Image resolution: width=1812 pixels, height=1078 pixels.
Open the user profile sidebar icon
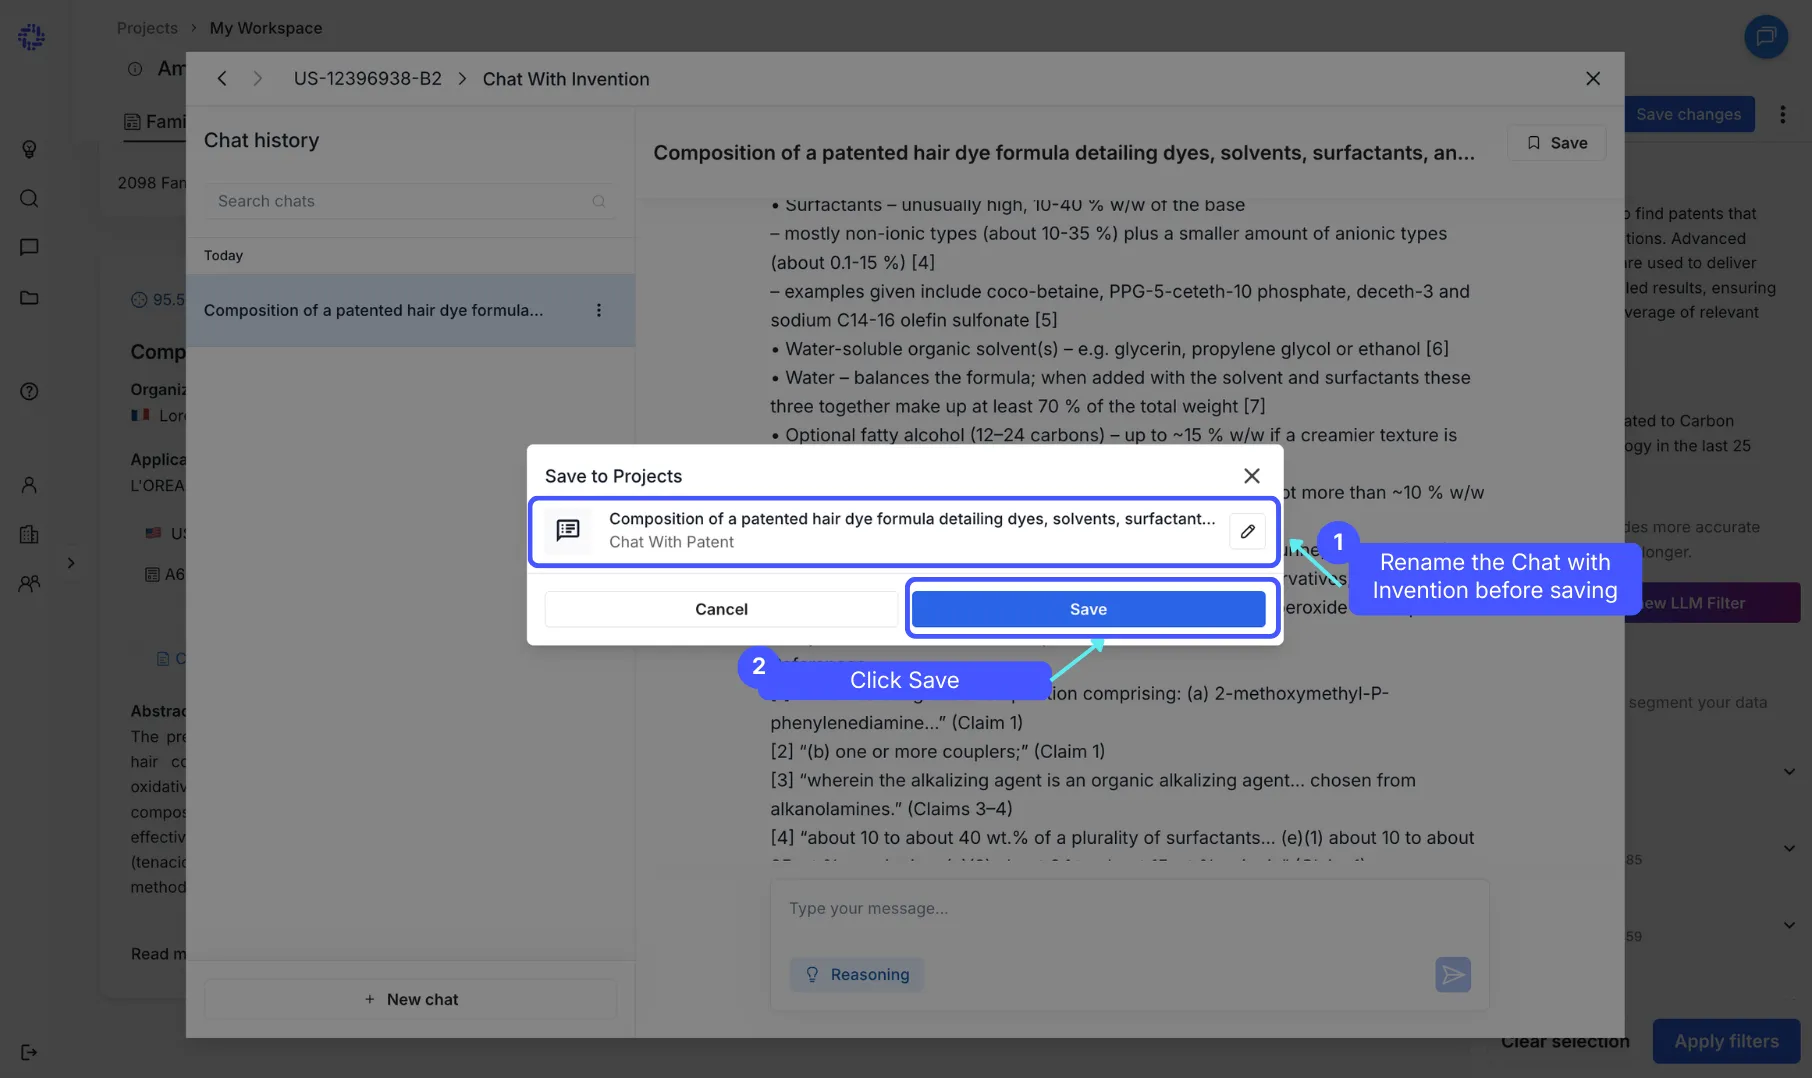click(x=29, y=485)
